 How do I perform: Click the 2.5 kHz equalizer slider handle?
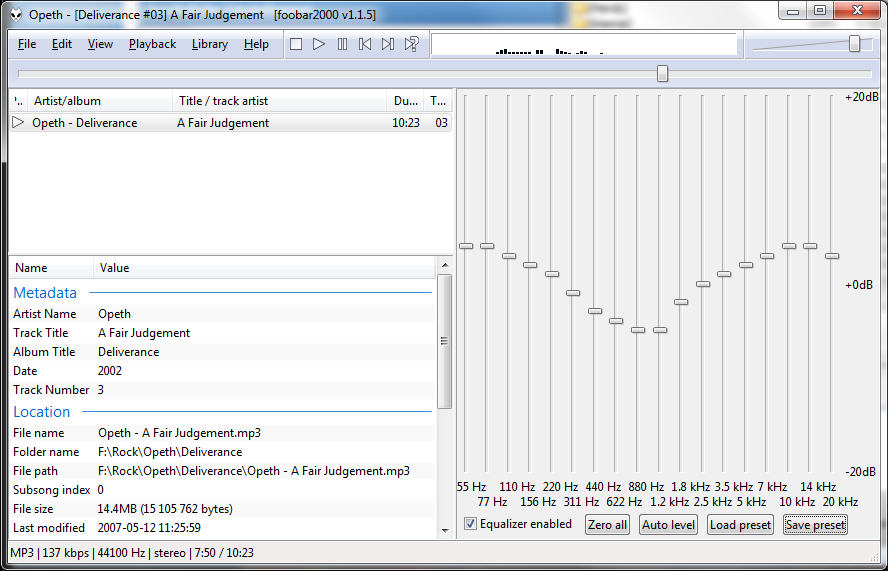click(x=703, y=284)
